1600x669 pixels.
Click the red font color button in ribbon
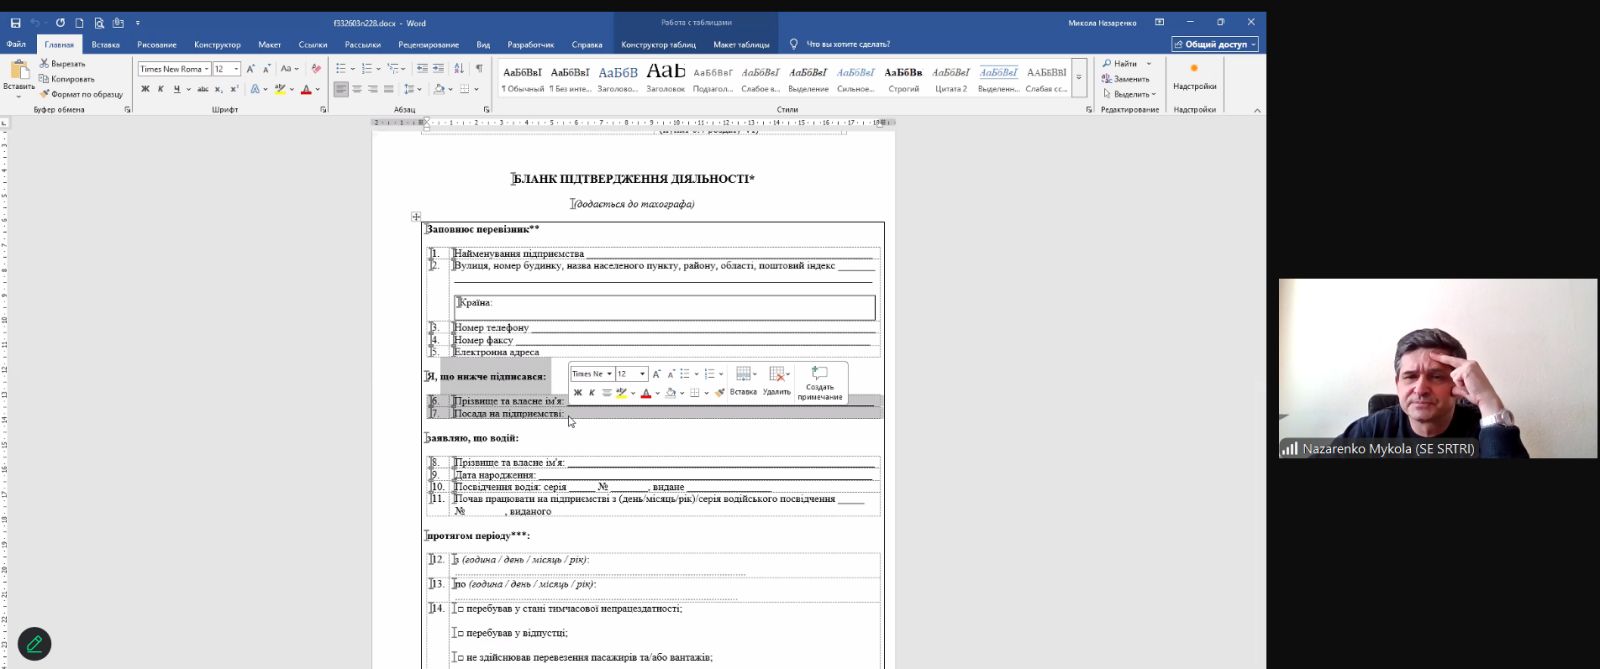coord(306,89)
